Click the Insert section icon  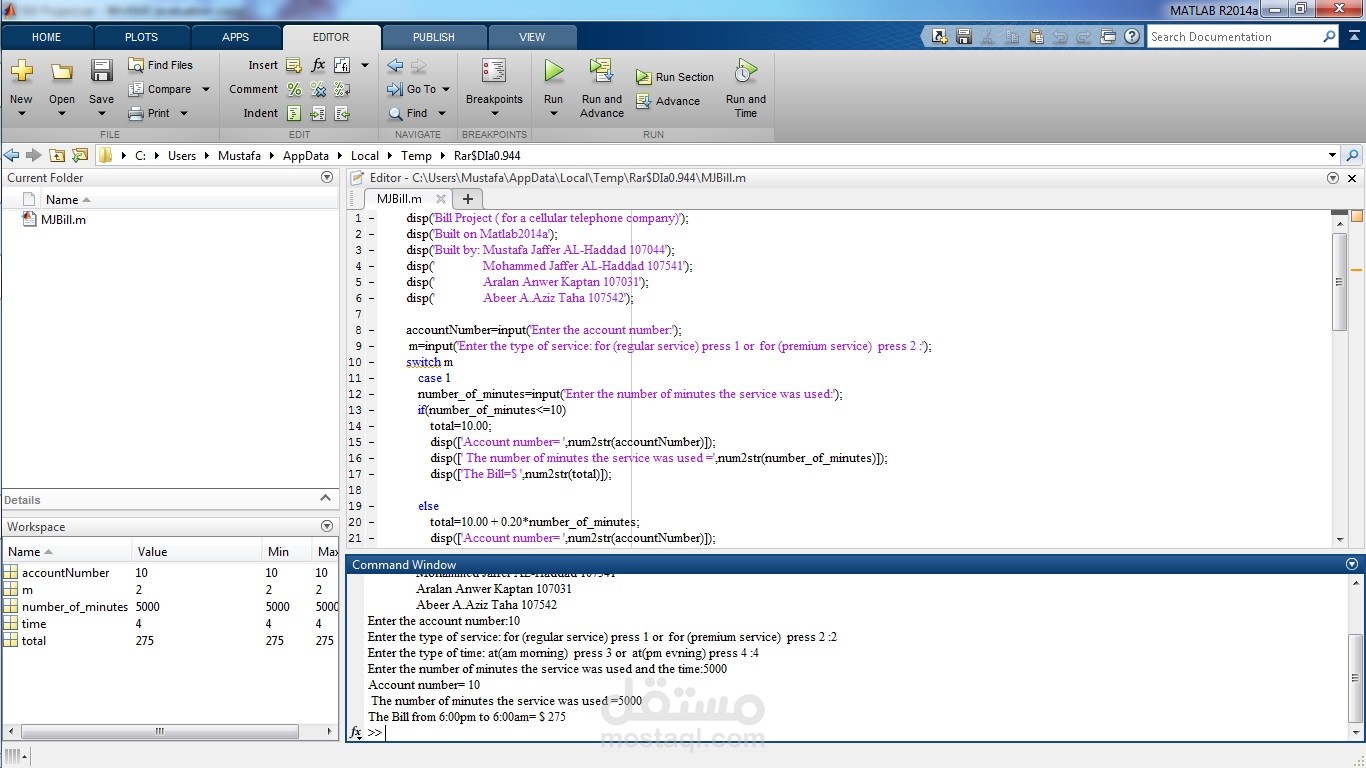point(294,65)
